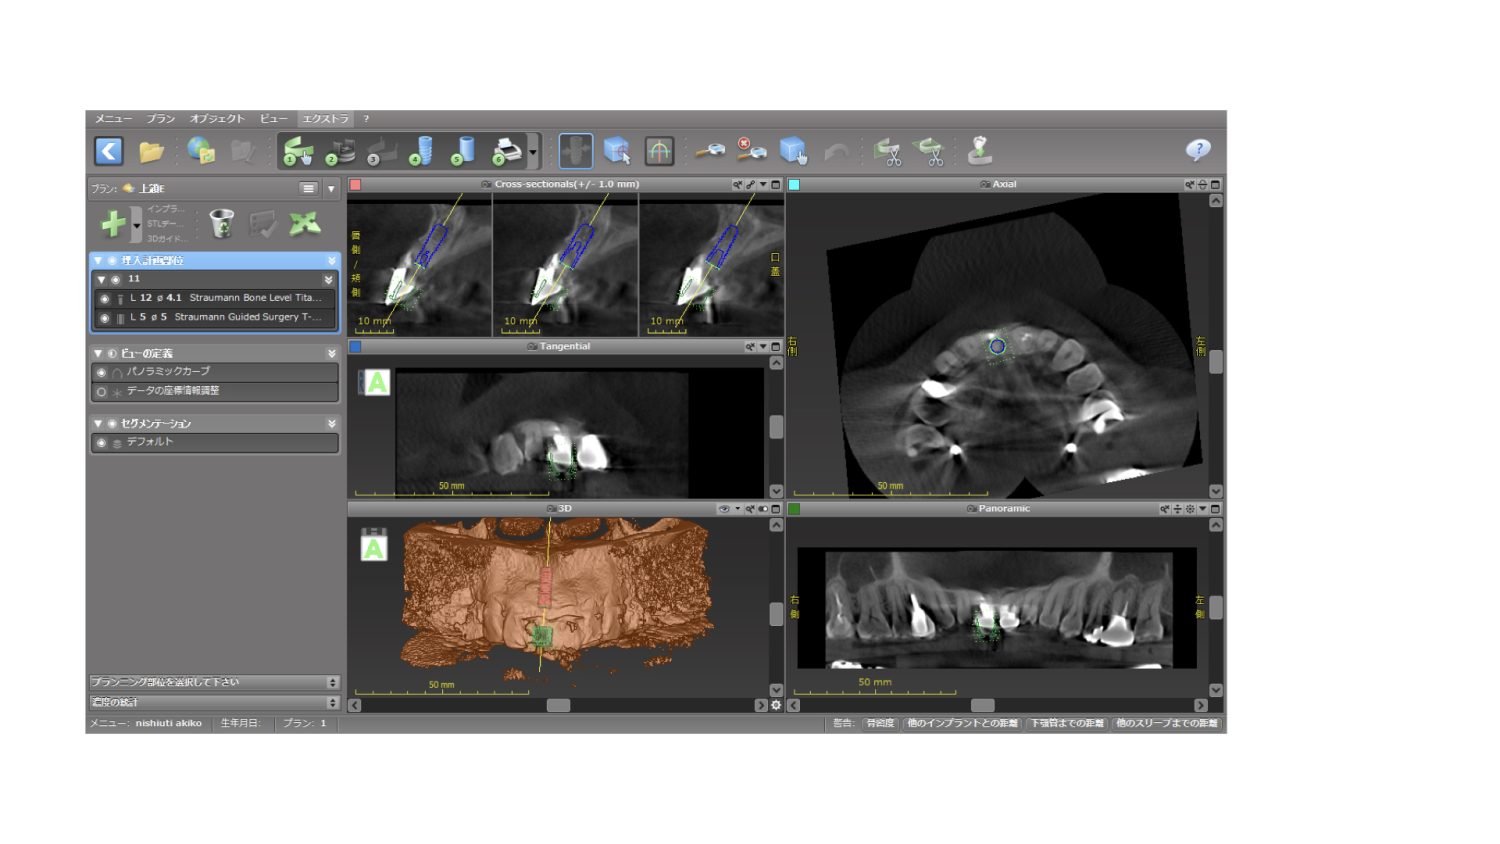Screen dimensions: 1500x844
Task: Toggle visibility of デフォルト segmentation
Action: point(101,442)
